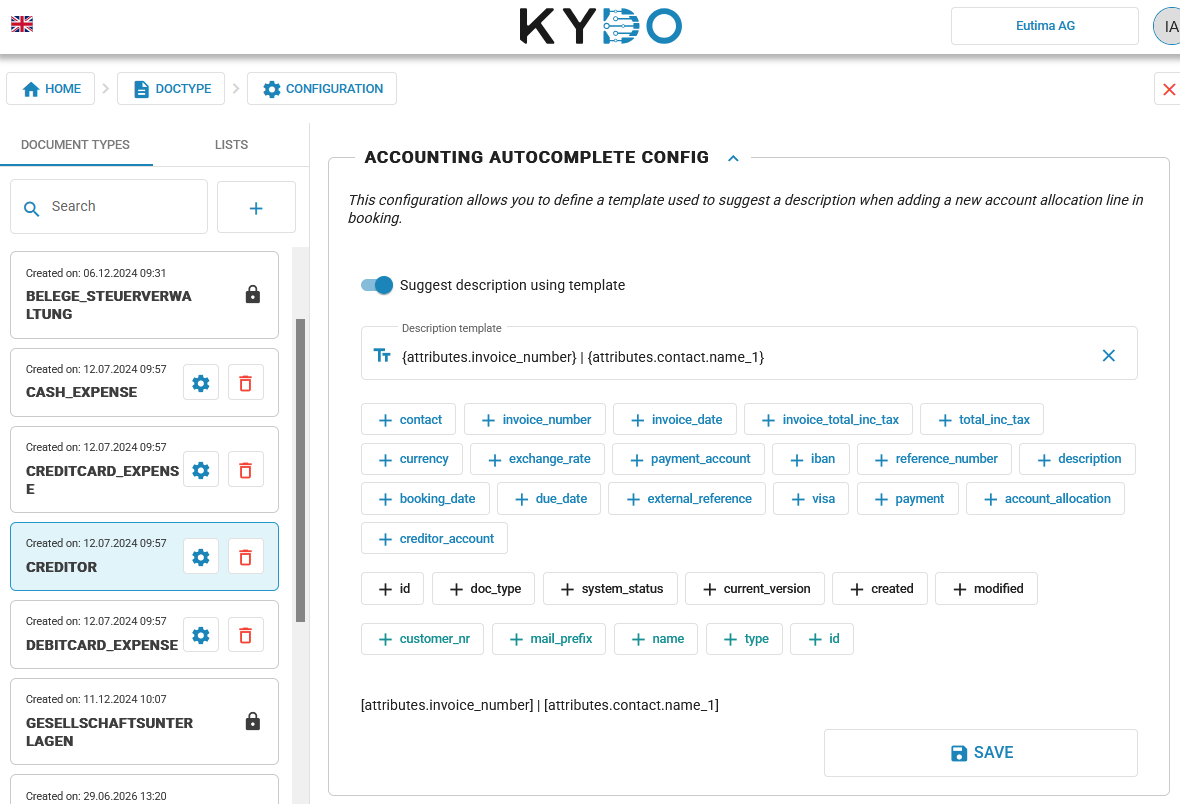Switch to the LISTS tab
1180x804 pixels.
[231, 145]
